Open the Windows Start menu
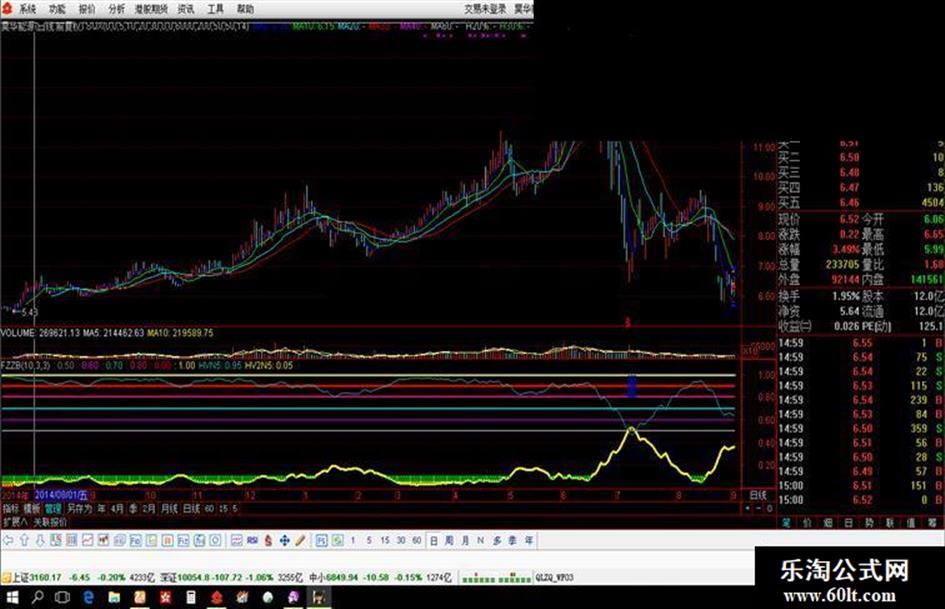This screenshot has height=609, width=945. click(11, 598)
